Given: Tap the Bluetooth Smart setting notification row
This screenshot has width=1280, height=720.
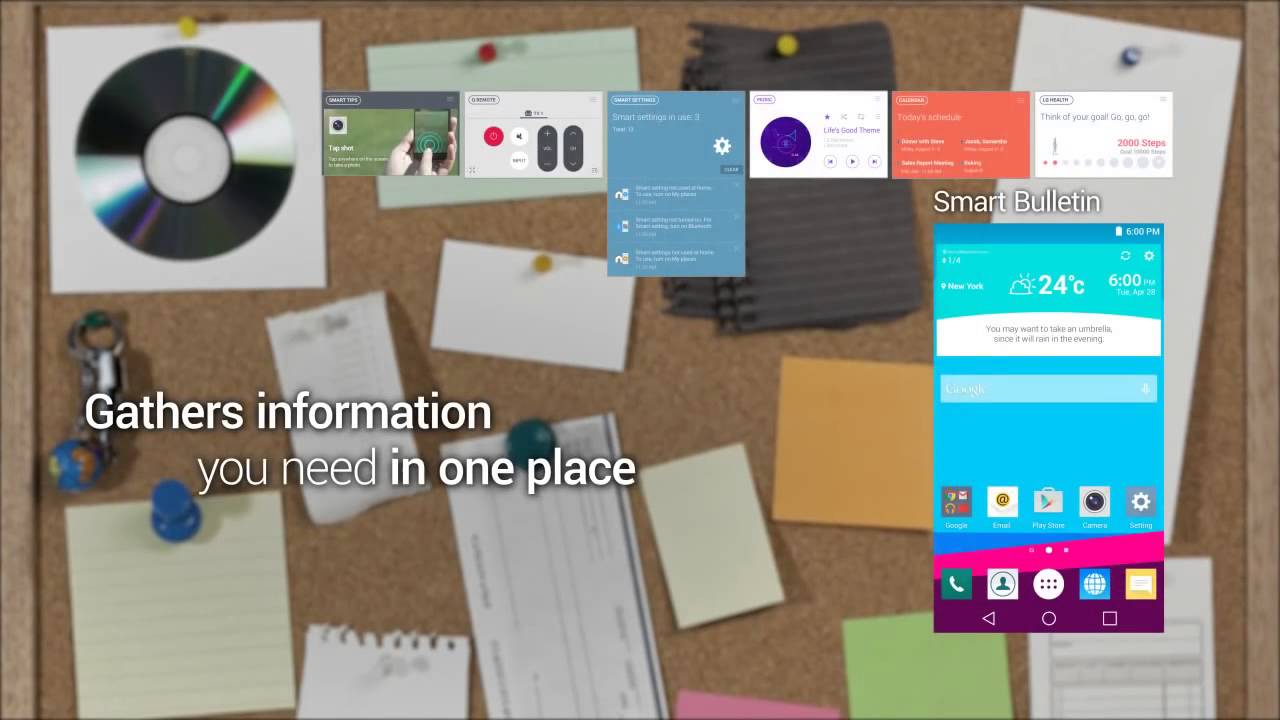Looking at the screenshot, I should [676, 226].
